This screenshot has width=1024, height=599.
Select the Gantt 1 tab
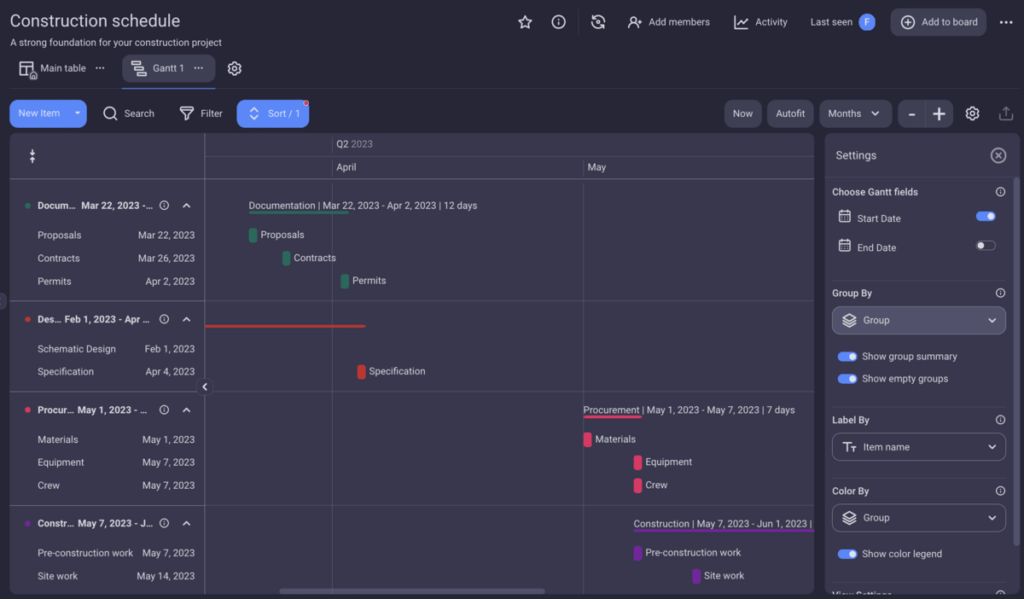(x=158, y=68)
